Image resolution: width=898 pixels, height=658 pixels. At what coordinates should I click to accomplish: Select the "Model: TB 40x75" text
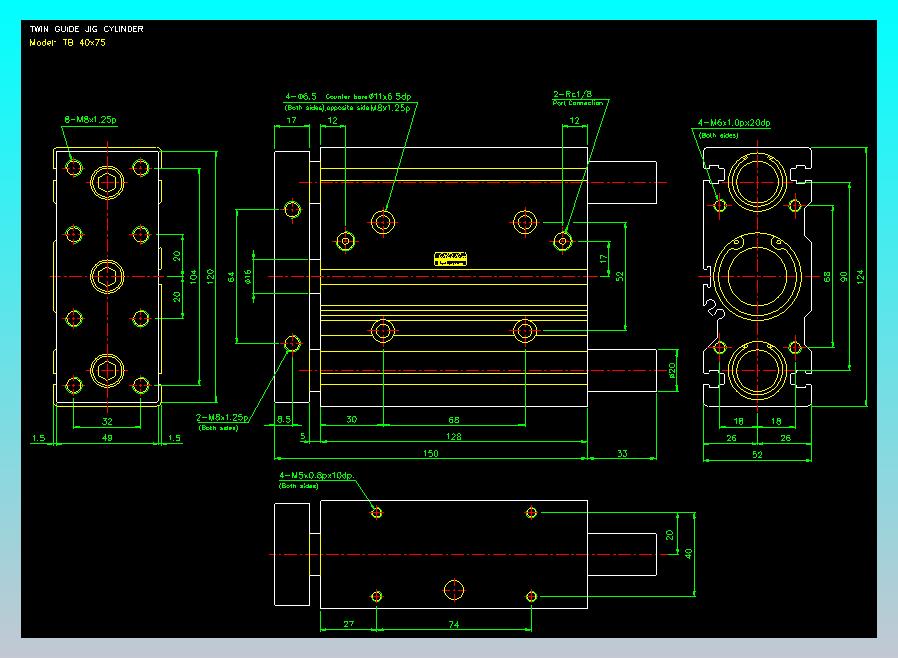[x=68, y=43]
